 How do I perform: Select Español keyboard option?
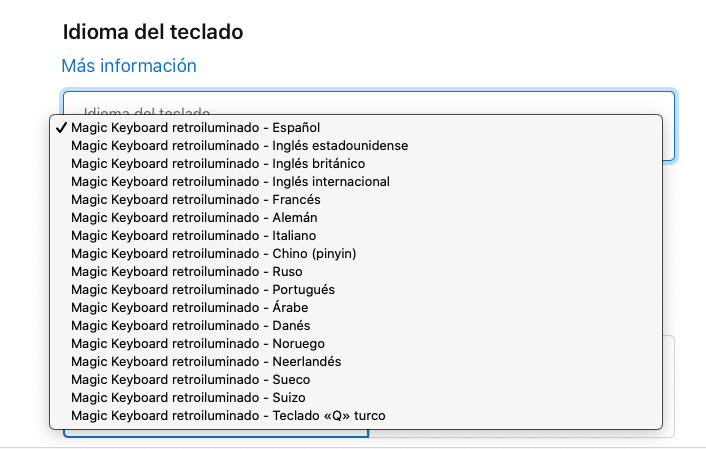pos(195,127)
